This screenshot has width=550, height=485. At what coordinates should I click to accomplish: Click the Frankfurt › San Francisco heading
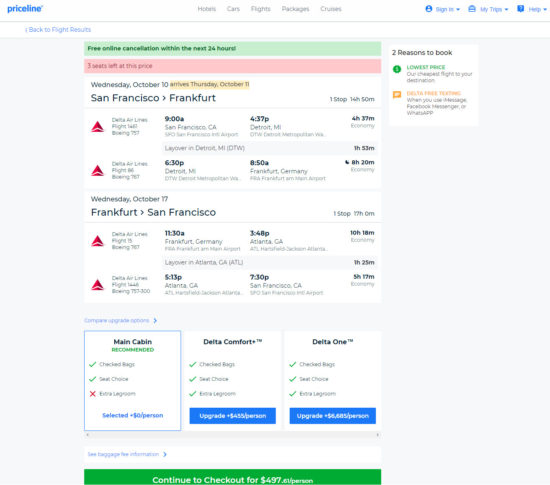tap(153, 212)
